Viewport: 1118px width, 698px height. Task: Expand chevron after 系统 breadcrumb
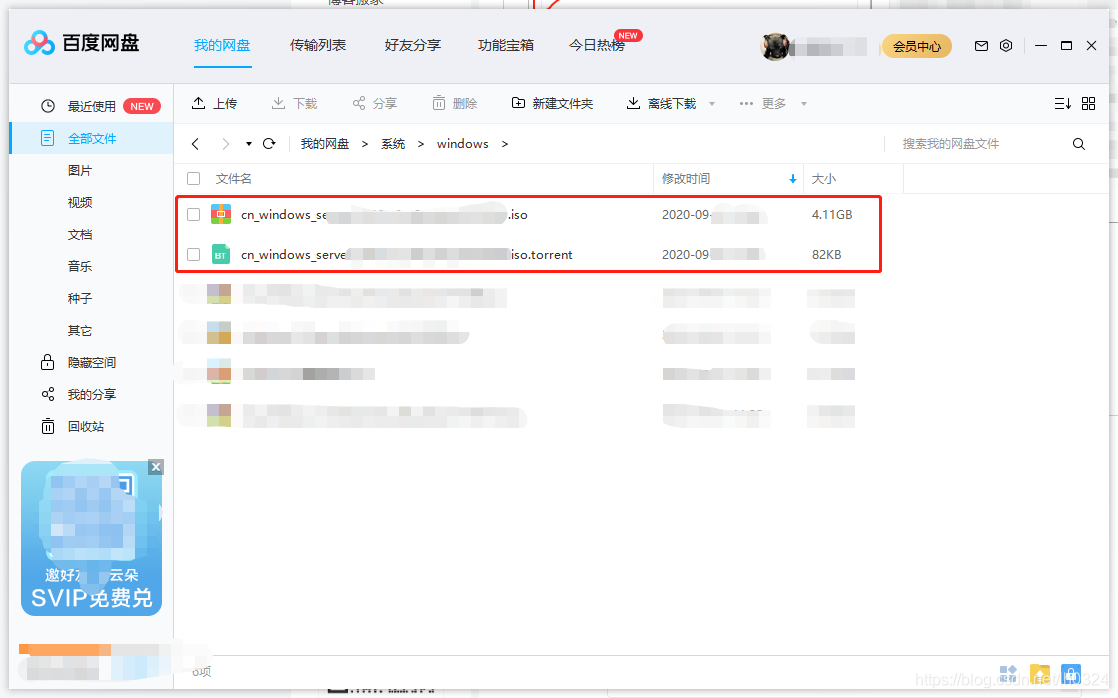click(x=421, y=144)
